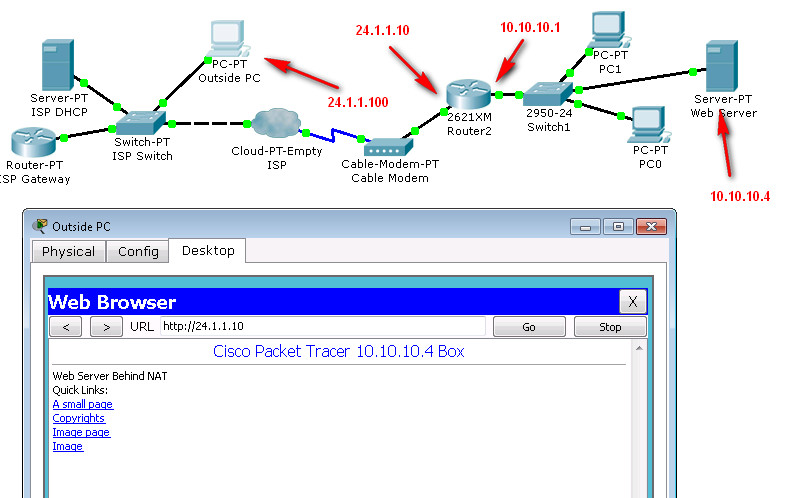Select the Desktop tab
Viewport: 803px width, 498px height.
click(x=208, y=251)
